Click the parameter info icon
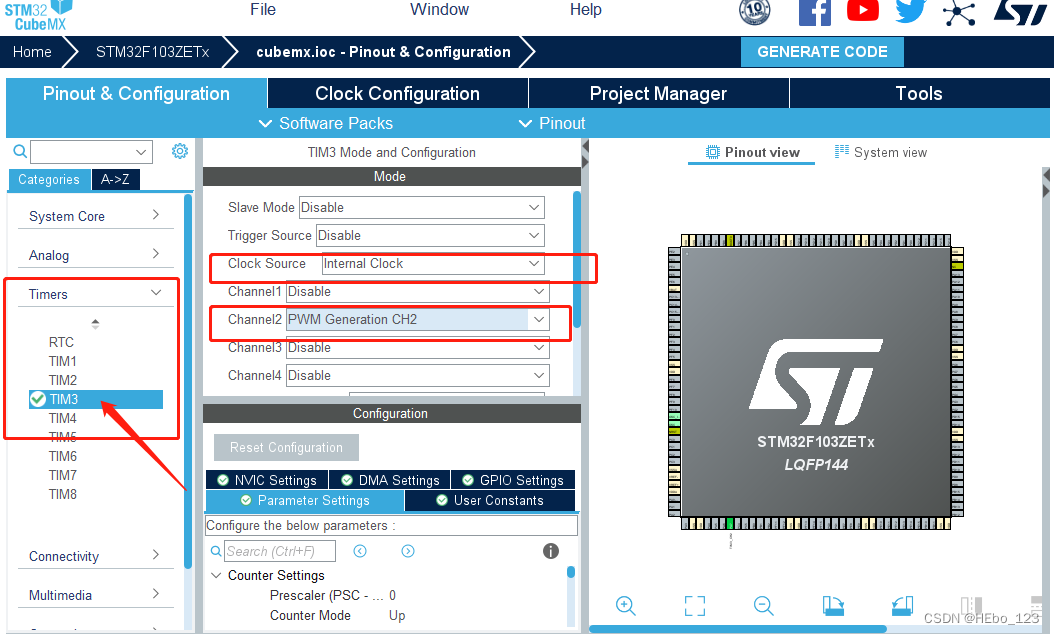This screenshot has width=1054, height=634. [551, 551]
